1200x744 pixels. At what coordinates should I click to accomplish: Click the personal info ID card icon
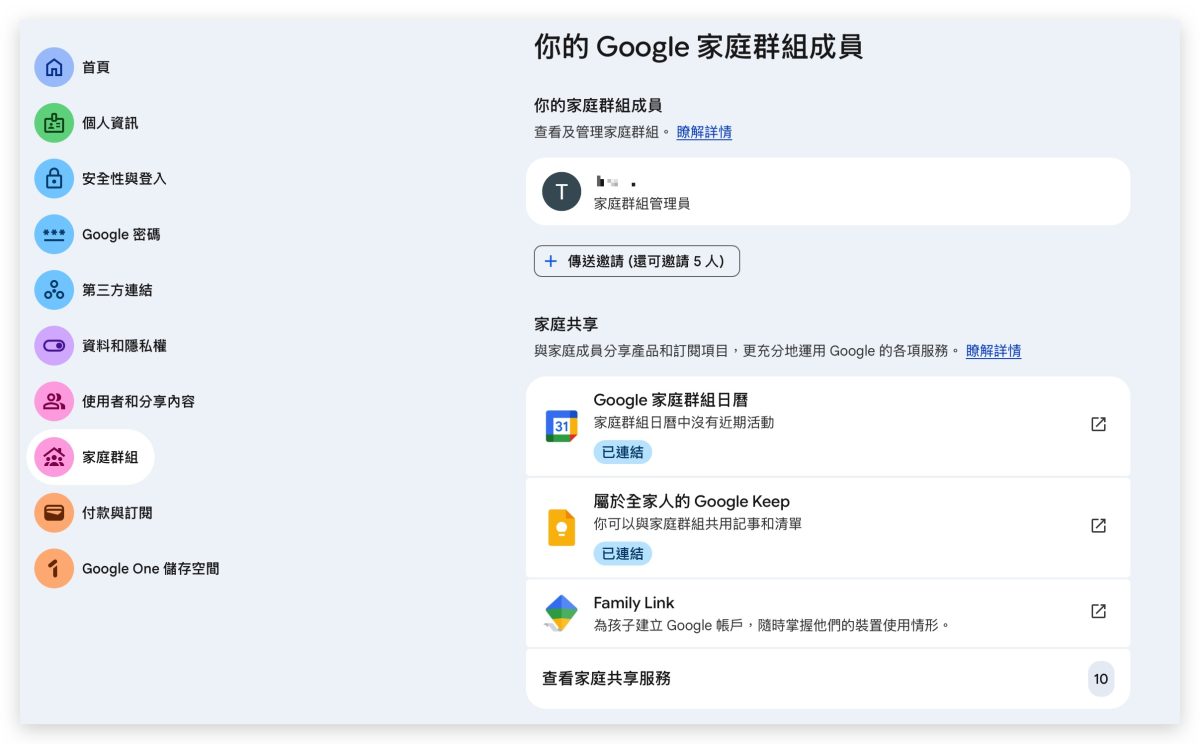(x=54, y=123)
